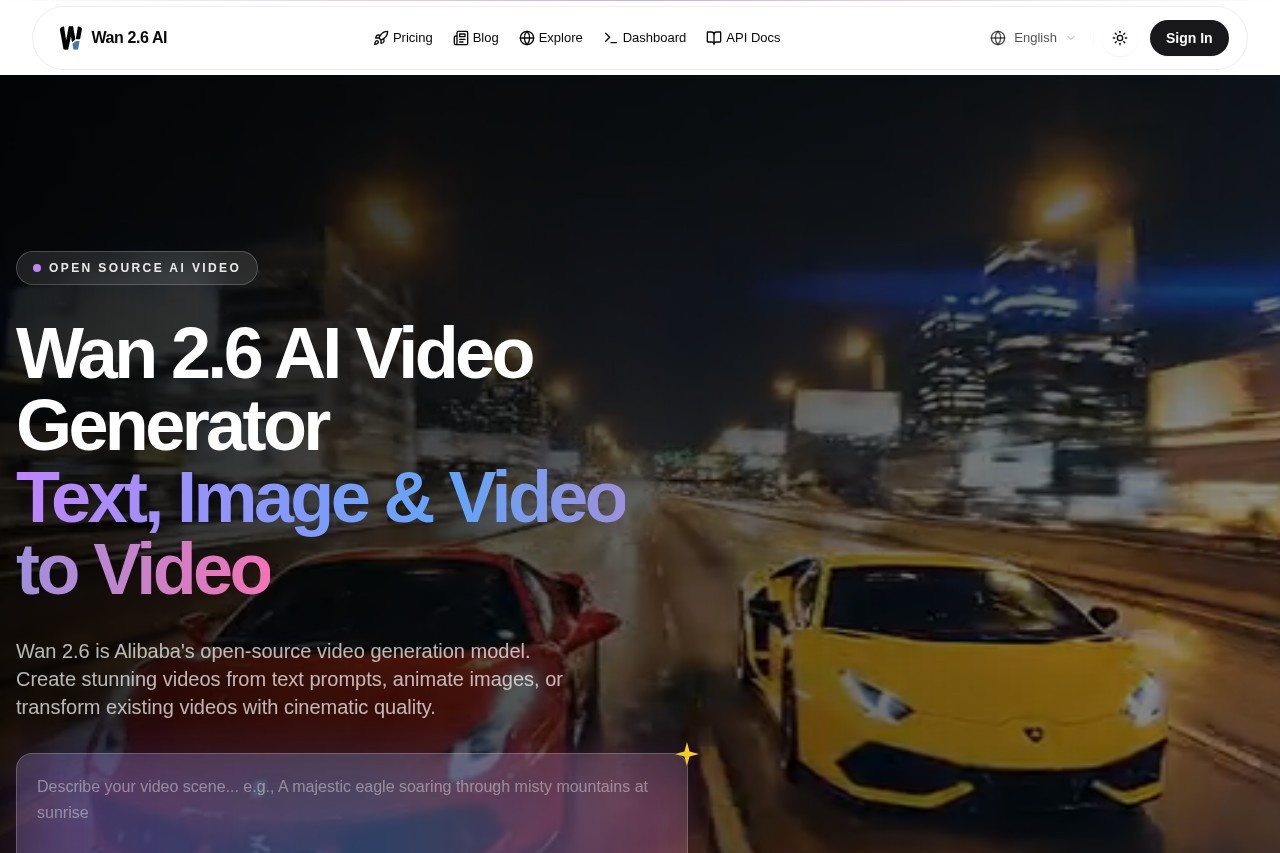This screenshot has height=853, width=1280.
Task: Open the chevron next to English
Action: coord(1069,37)
